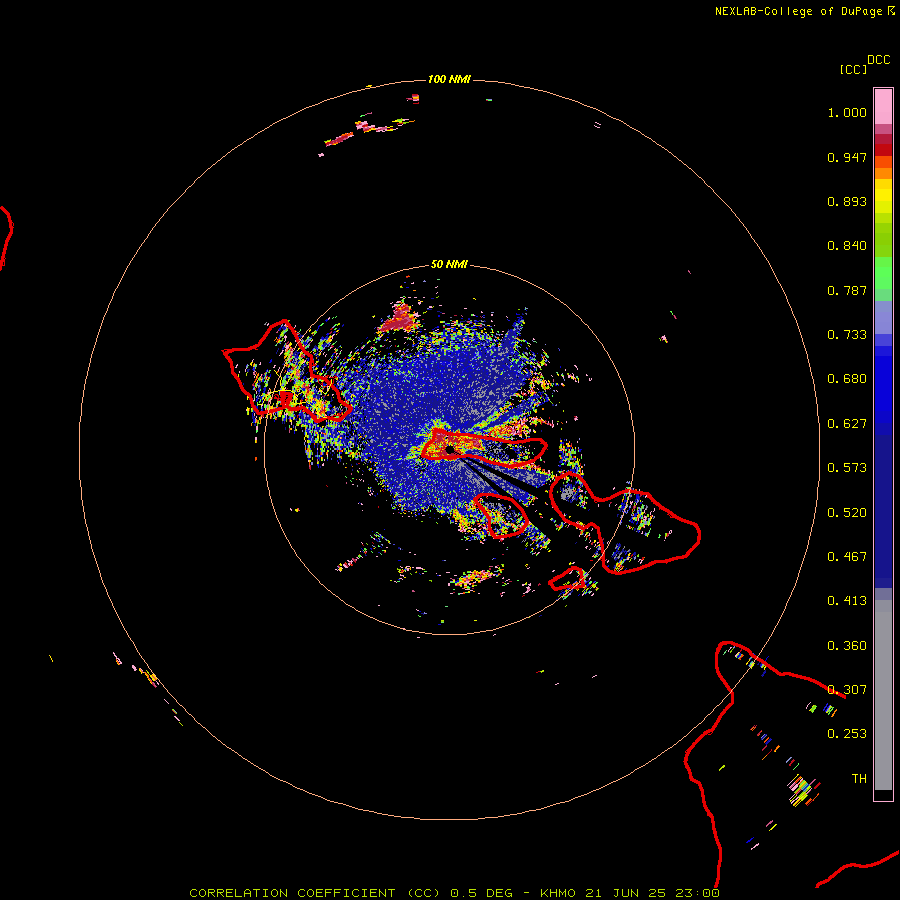Image resolution: width=900 pixels, height=900 pixels.
Task: Click the 0.520 scale value
Action: pyautogui.click(x=847, y=513)
